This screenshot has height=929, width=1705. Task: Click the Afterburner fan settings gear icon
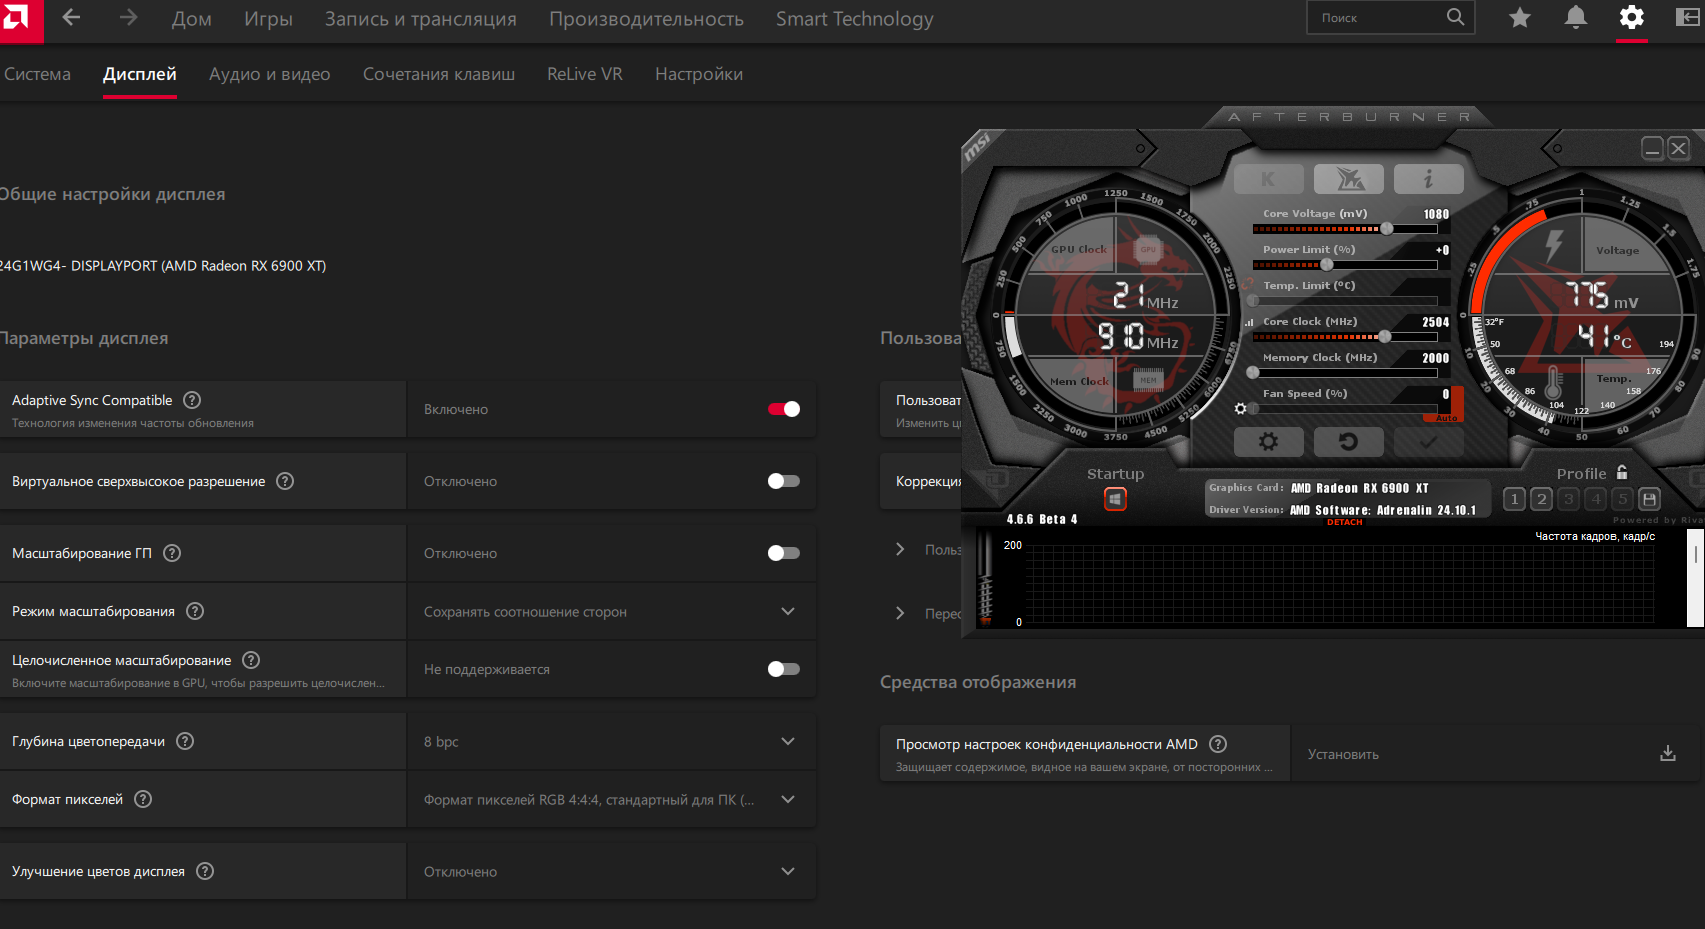coord(1240,409)
